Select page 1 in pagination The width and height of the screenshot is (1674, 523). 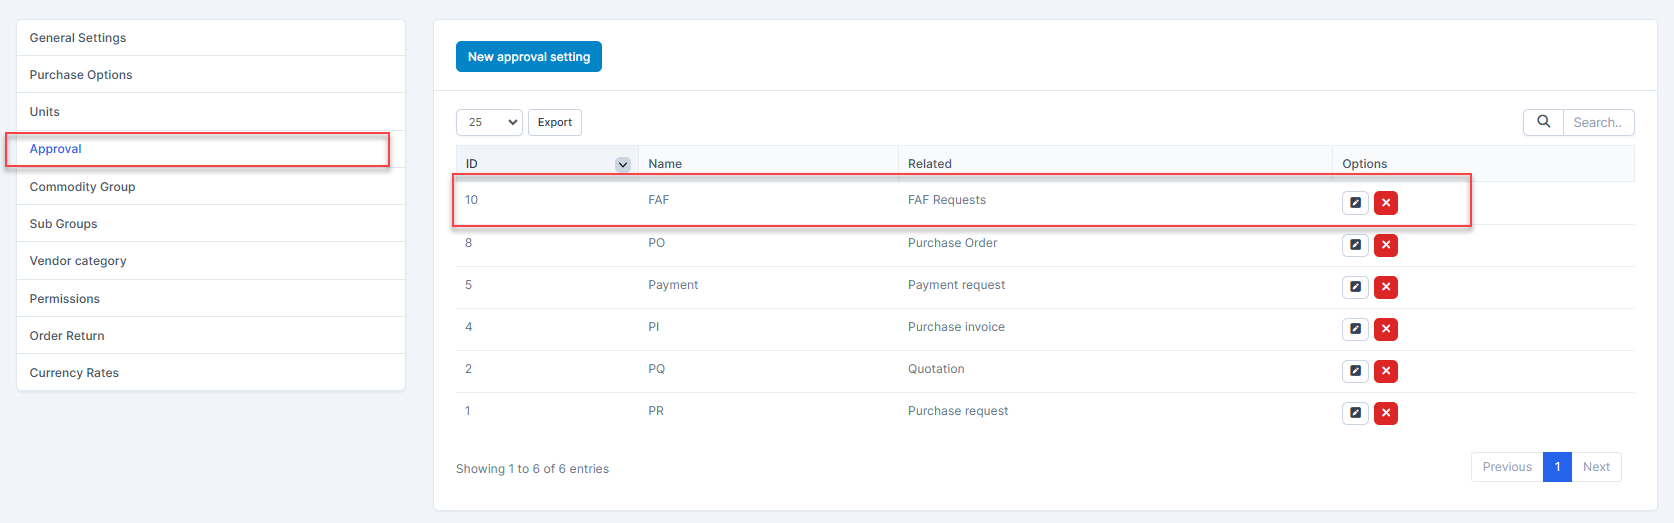[x=1557, y=467]
